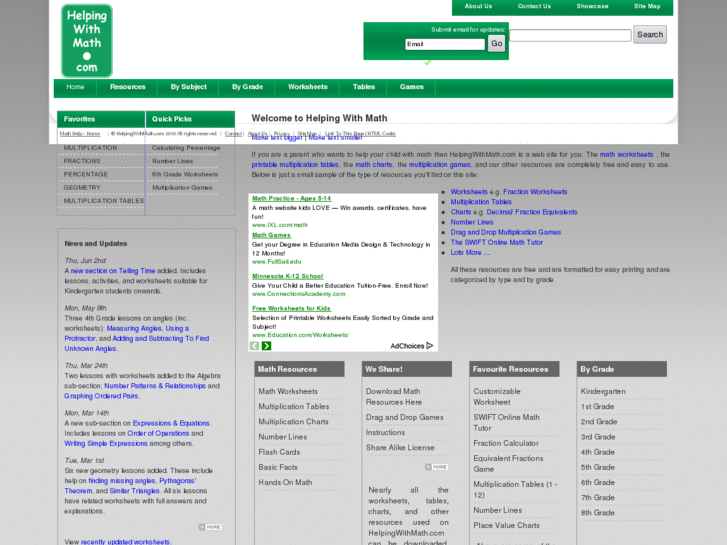Open Share Alike License link
727x545 pixels.
400,448
